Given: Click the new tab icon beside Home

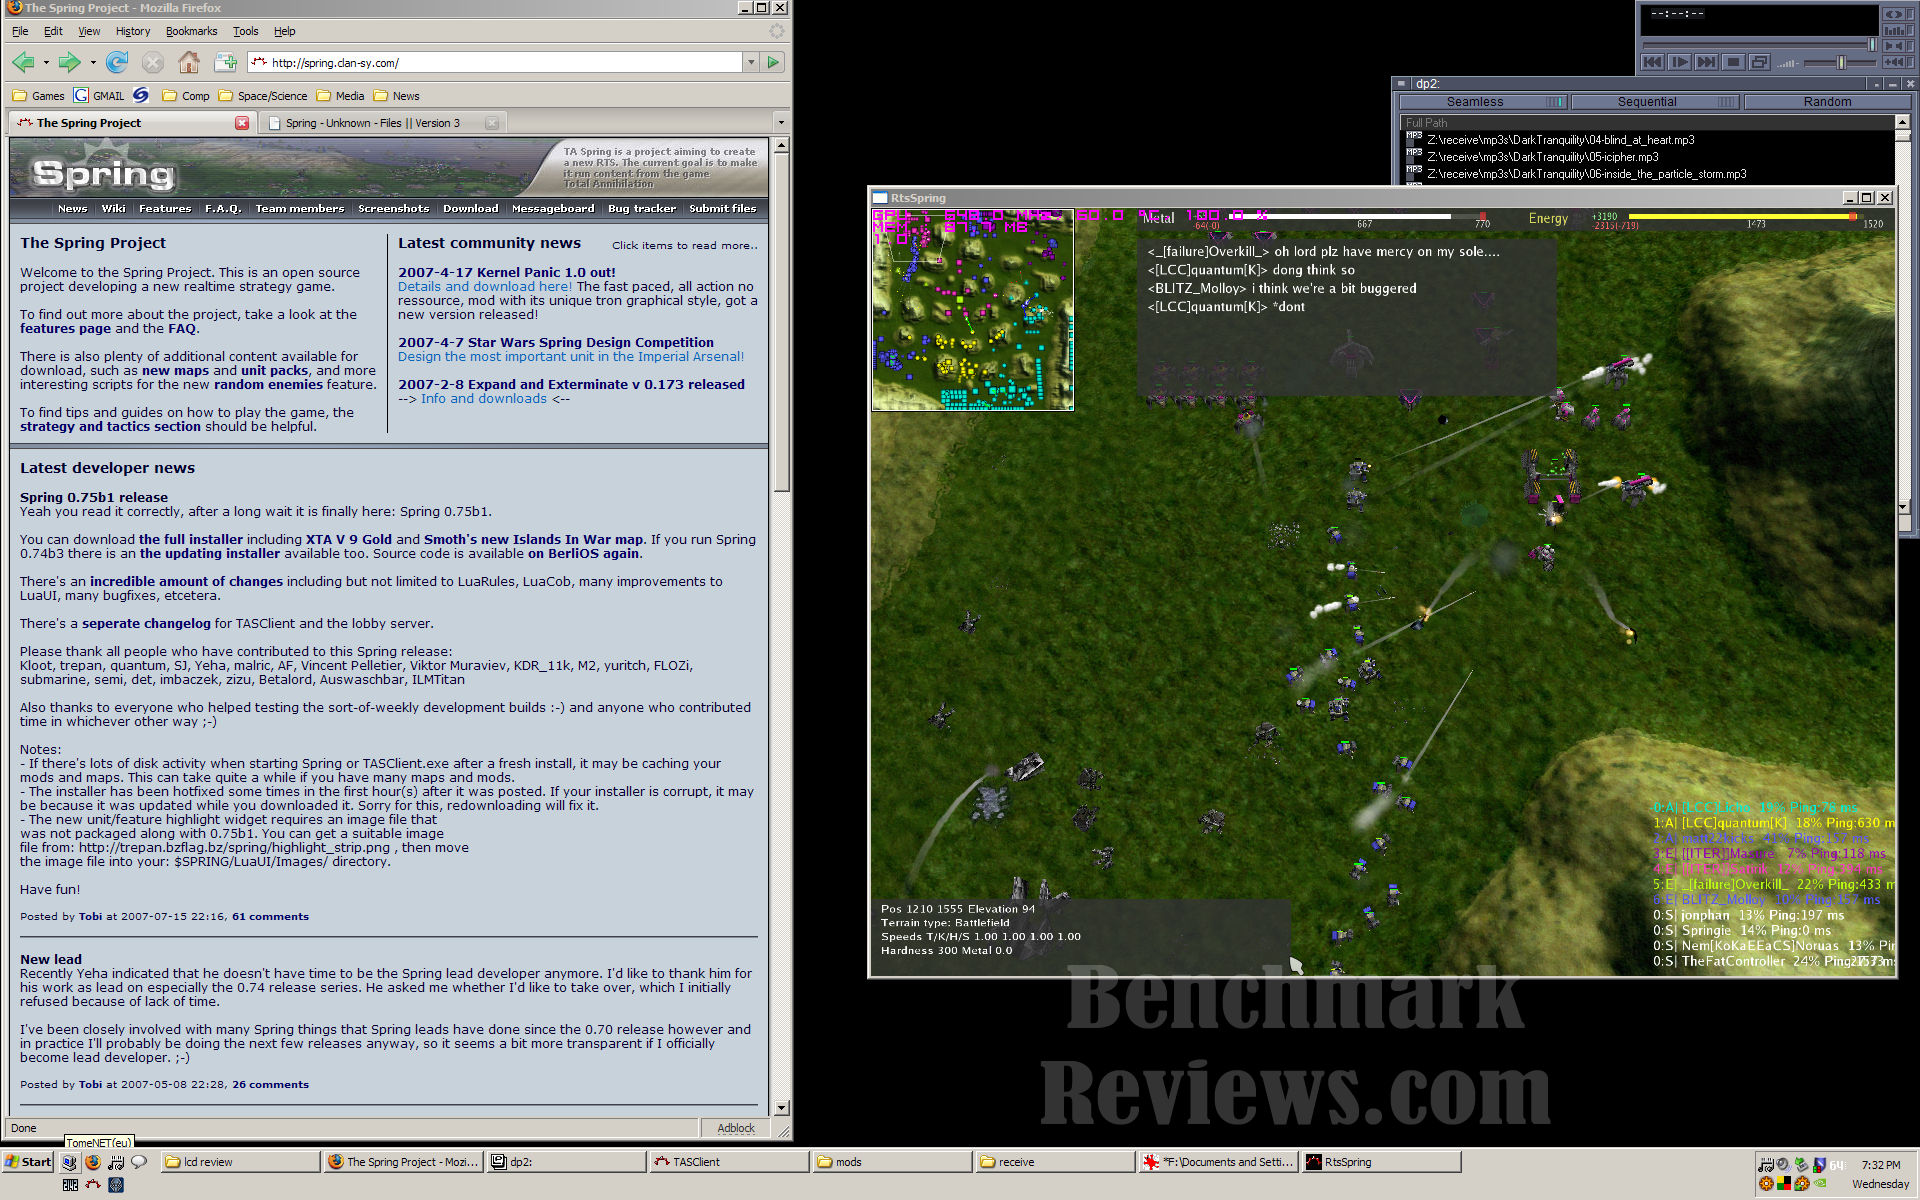Looking at the screenshot, I should click(225, 63).
